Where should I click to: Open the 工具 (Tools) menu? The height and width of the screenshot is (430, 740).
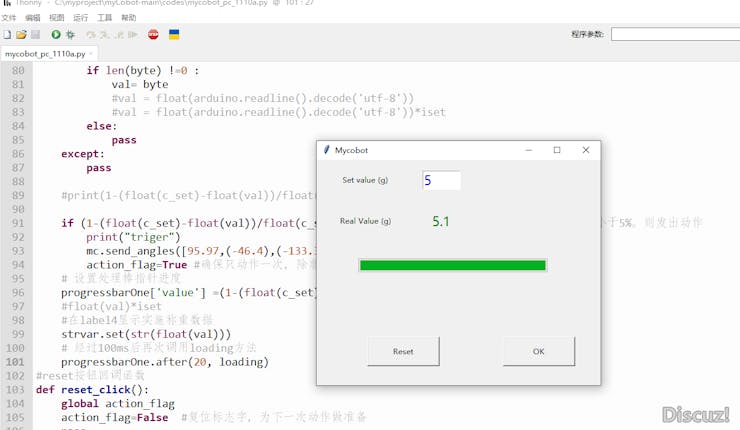coord(105,18)
